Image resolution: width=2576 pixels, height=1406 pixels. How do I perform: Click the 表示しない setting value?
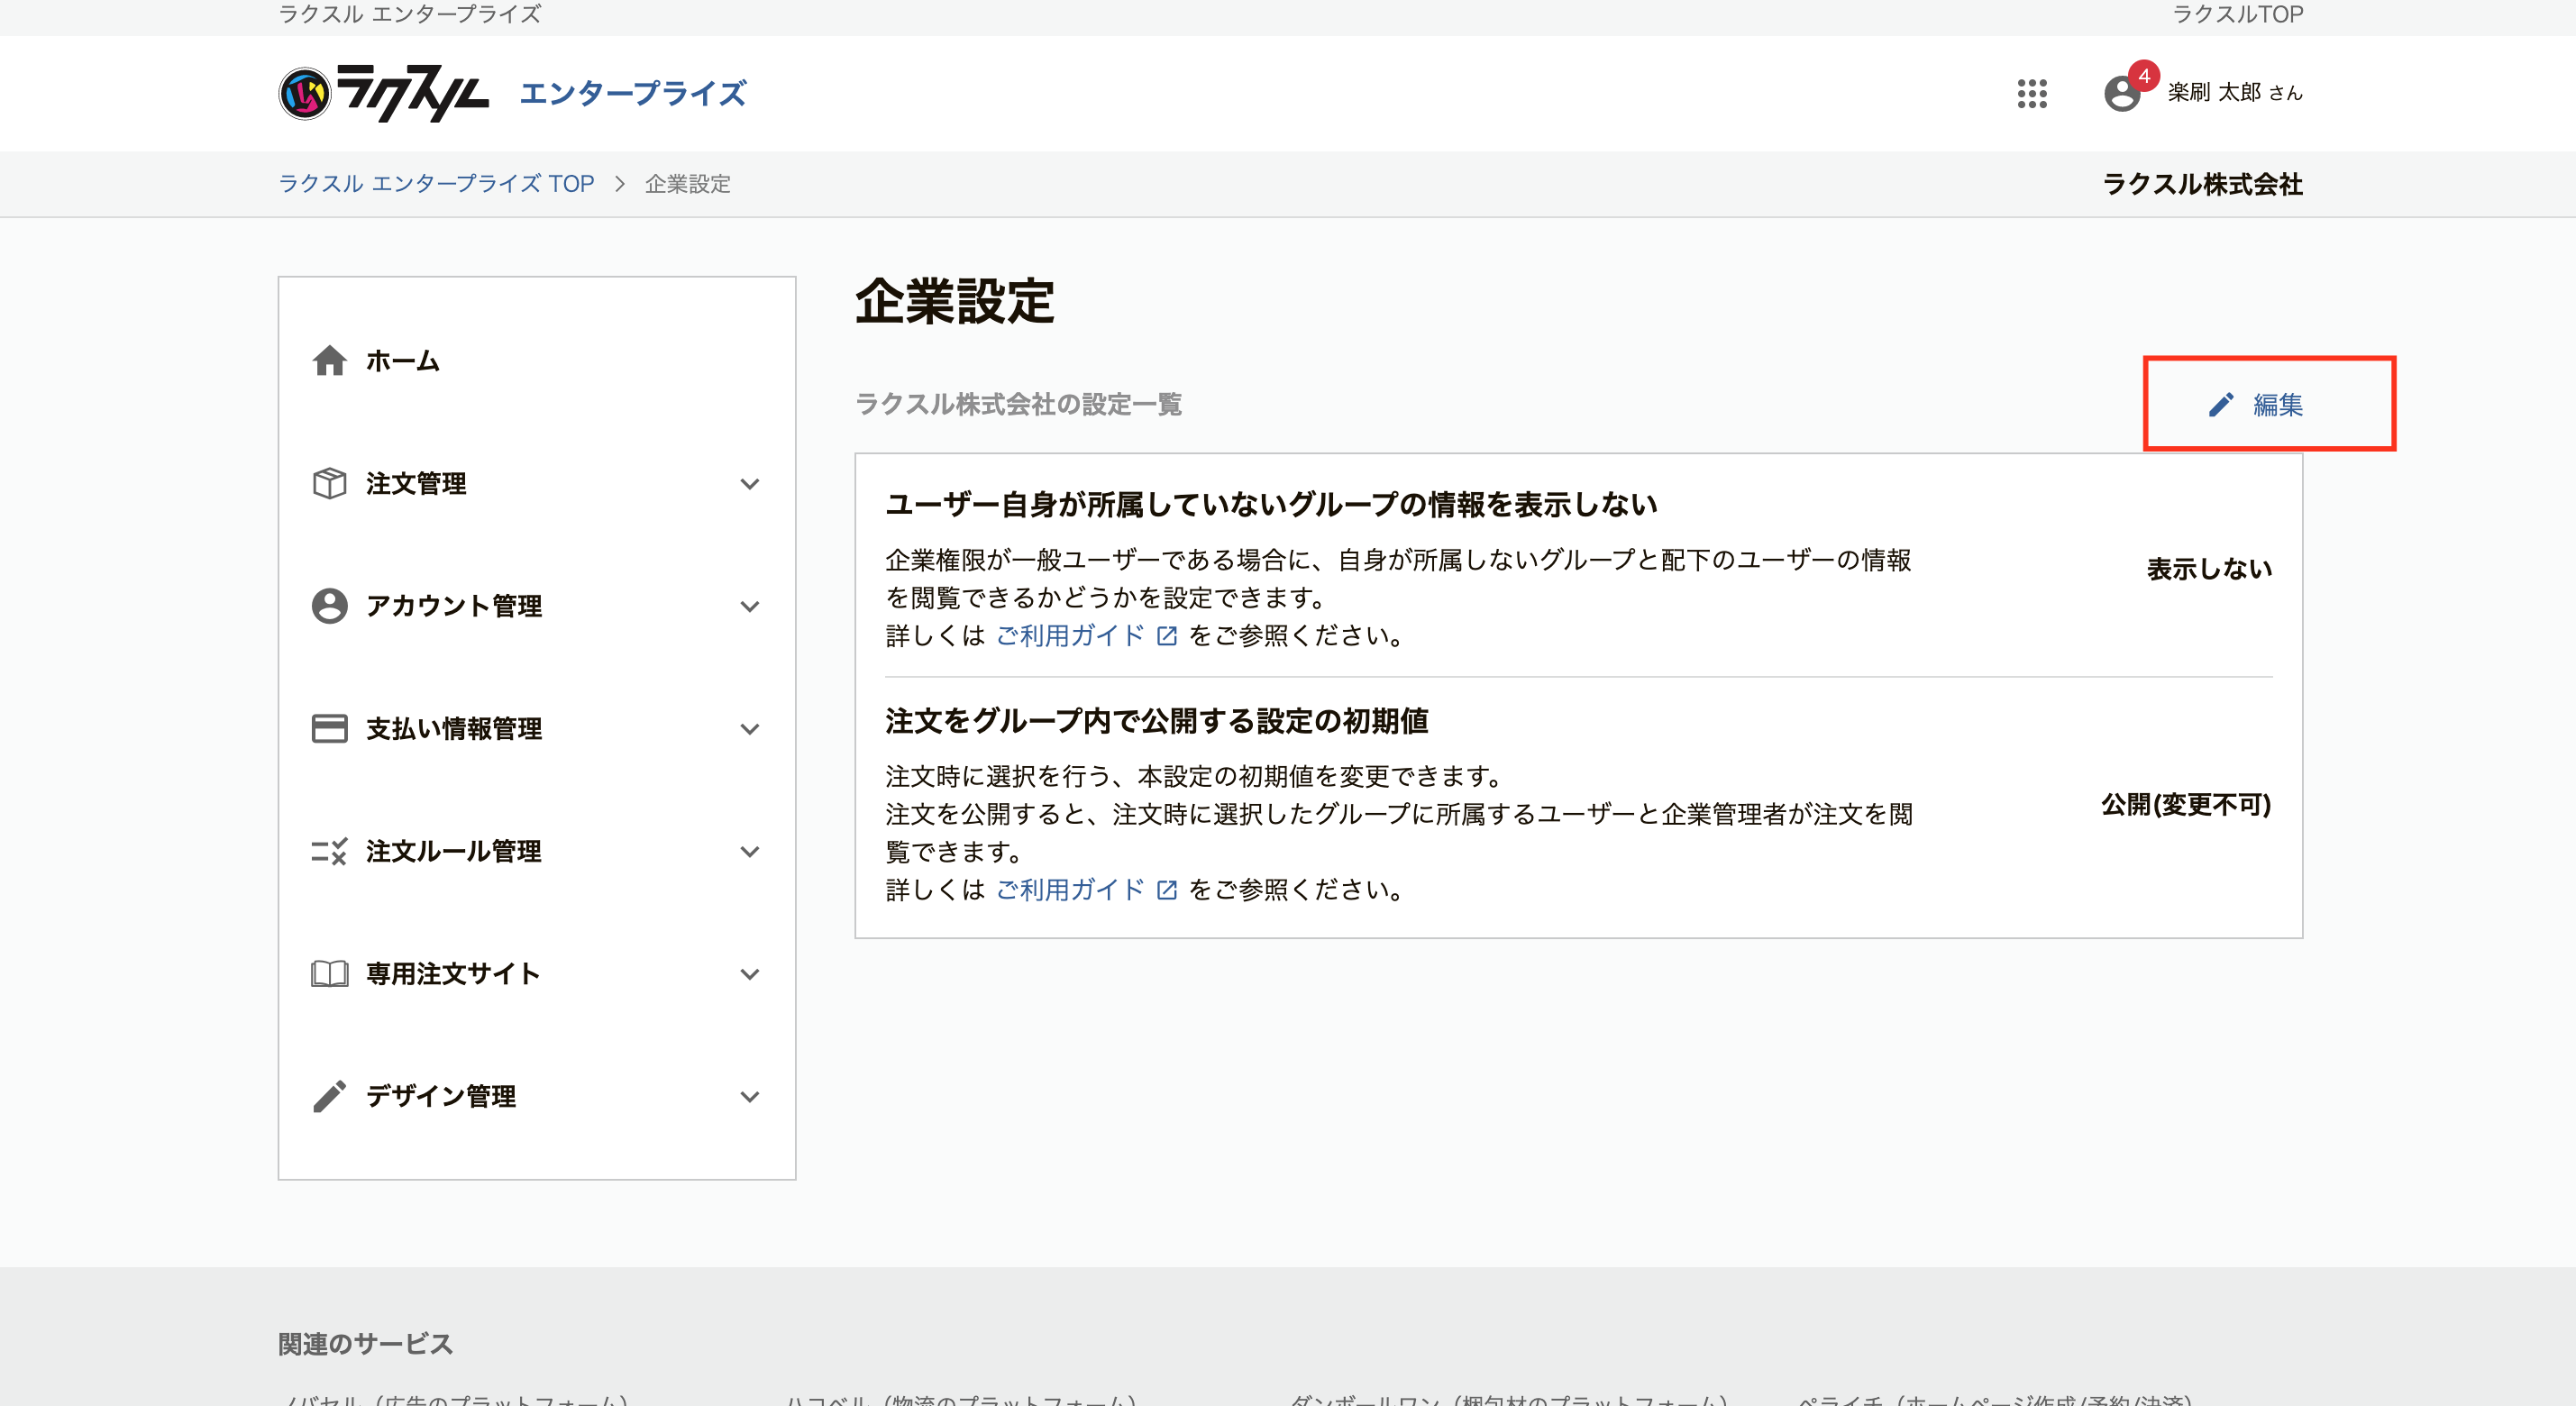(2210, 569)
